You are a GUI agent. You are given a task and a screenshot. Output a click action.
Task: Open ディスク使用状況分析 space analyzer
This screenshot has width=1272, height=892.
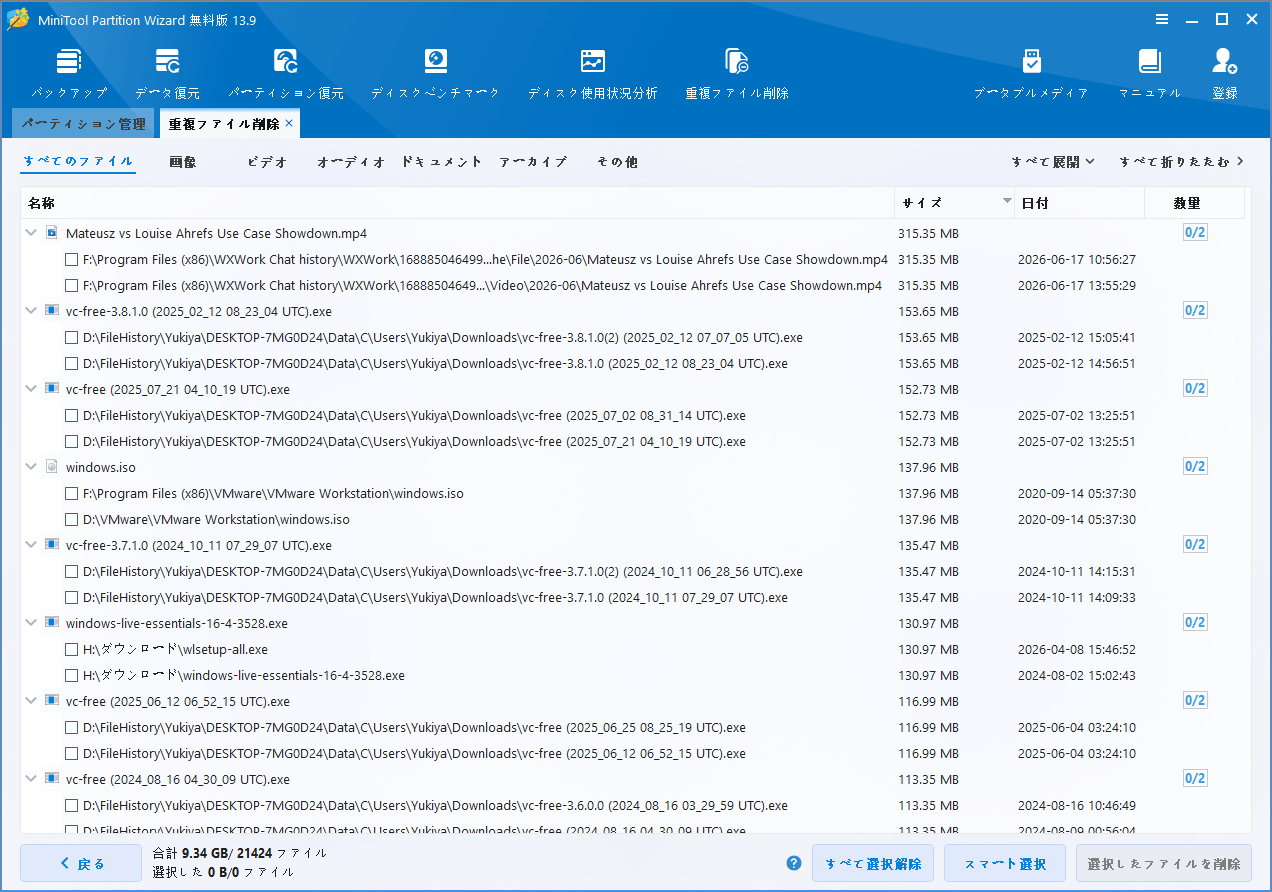pyautogui.click(x=593, y=74)
